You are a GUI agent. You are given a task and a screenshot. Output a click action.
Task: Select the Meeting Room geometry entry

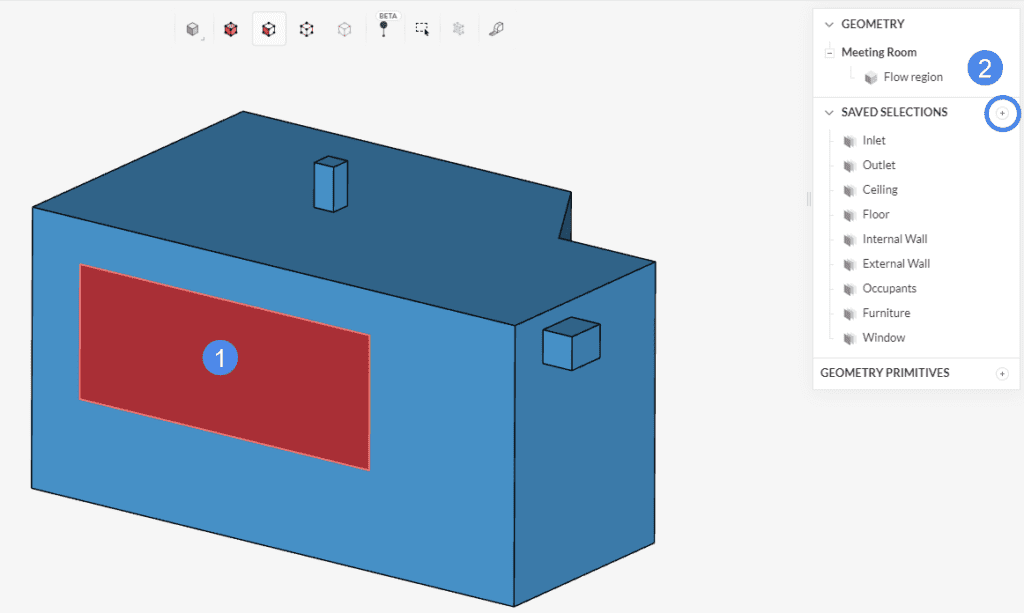[x=880, y=51]
